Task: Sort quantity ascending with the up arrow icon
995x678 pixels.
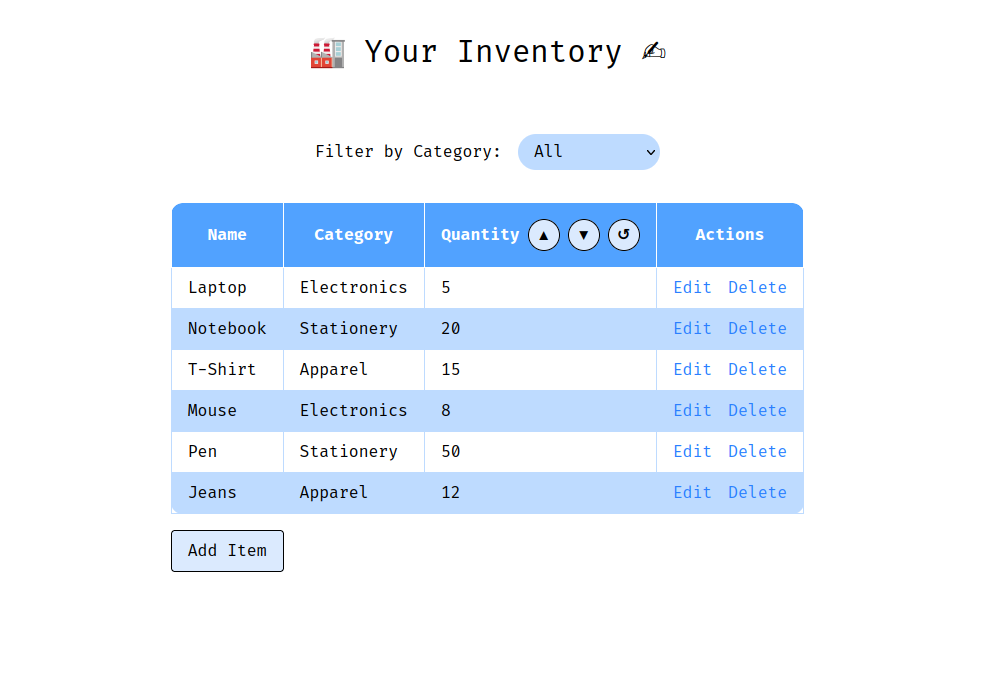Action: tap(543, 234)
